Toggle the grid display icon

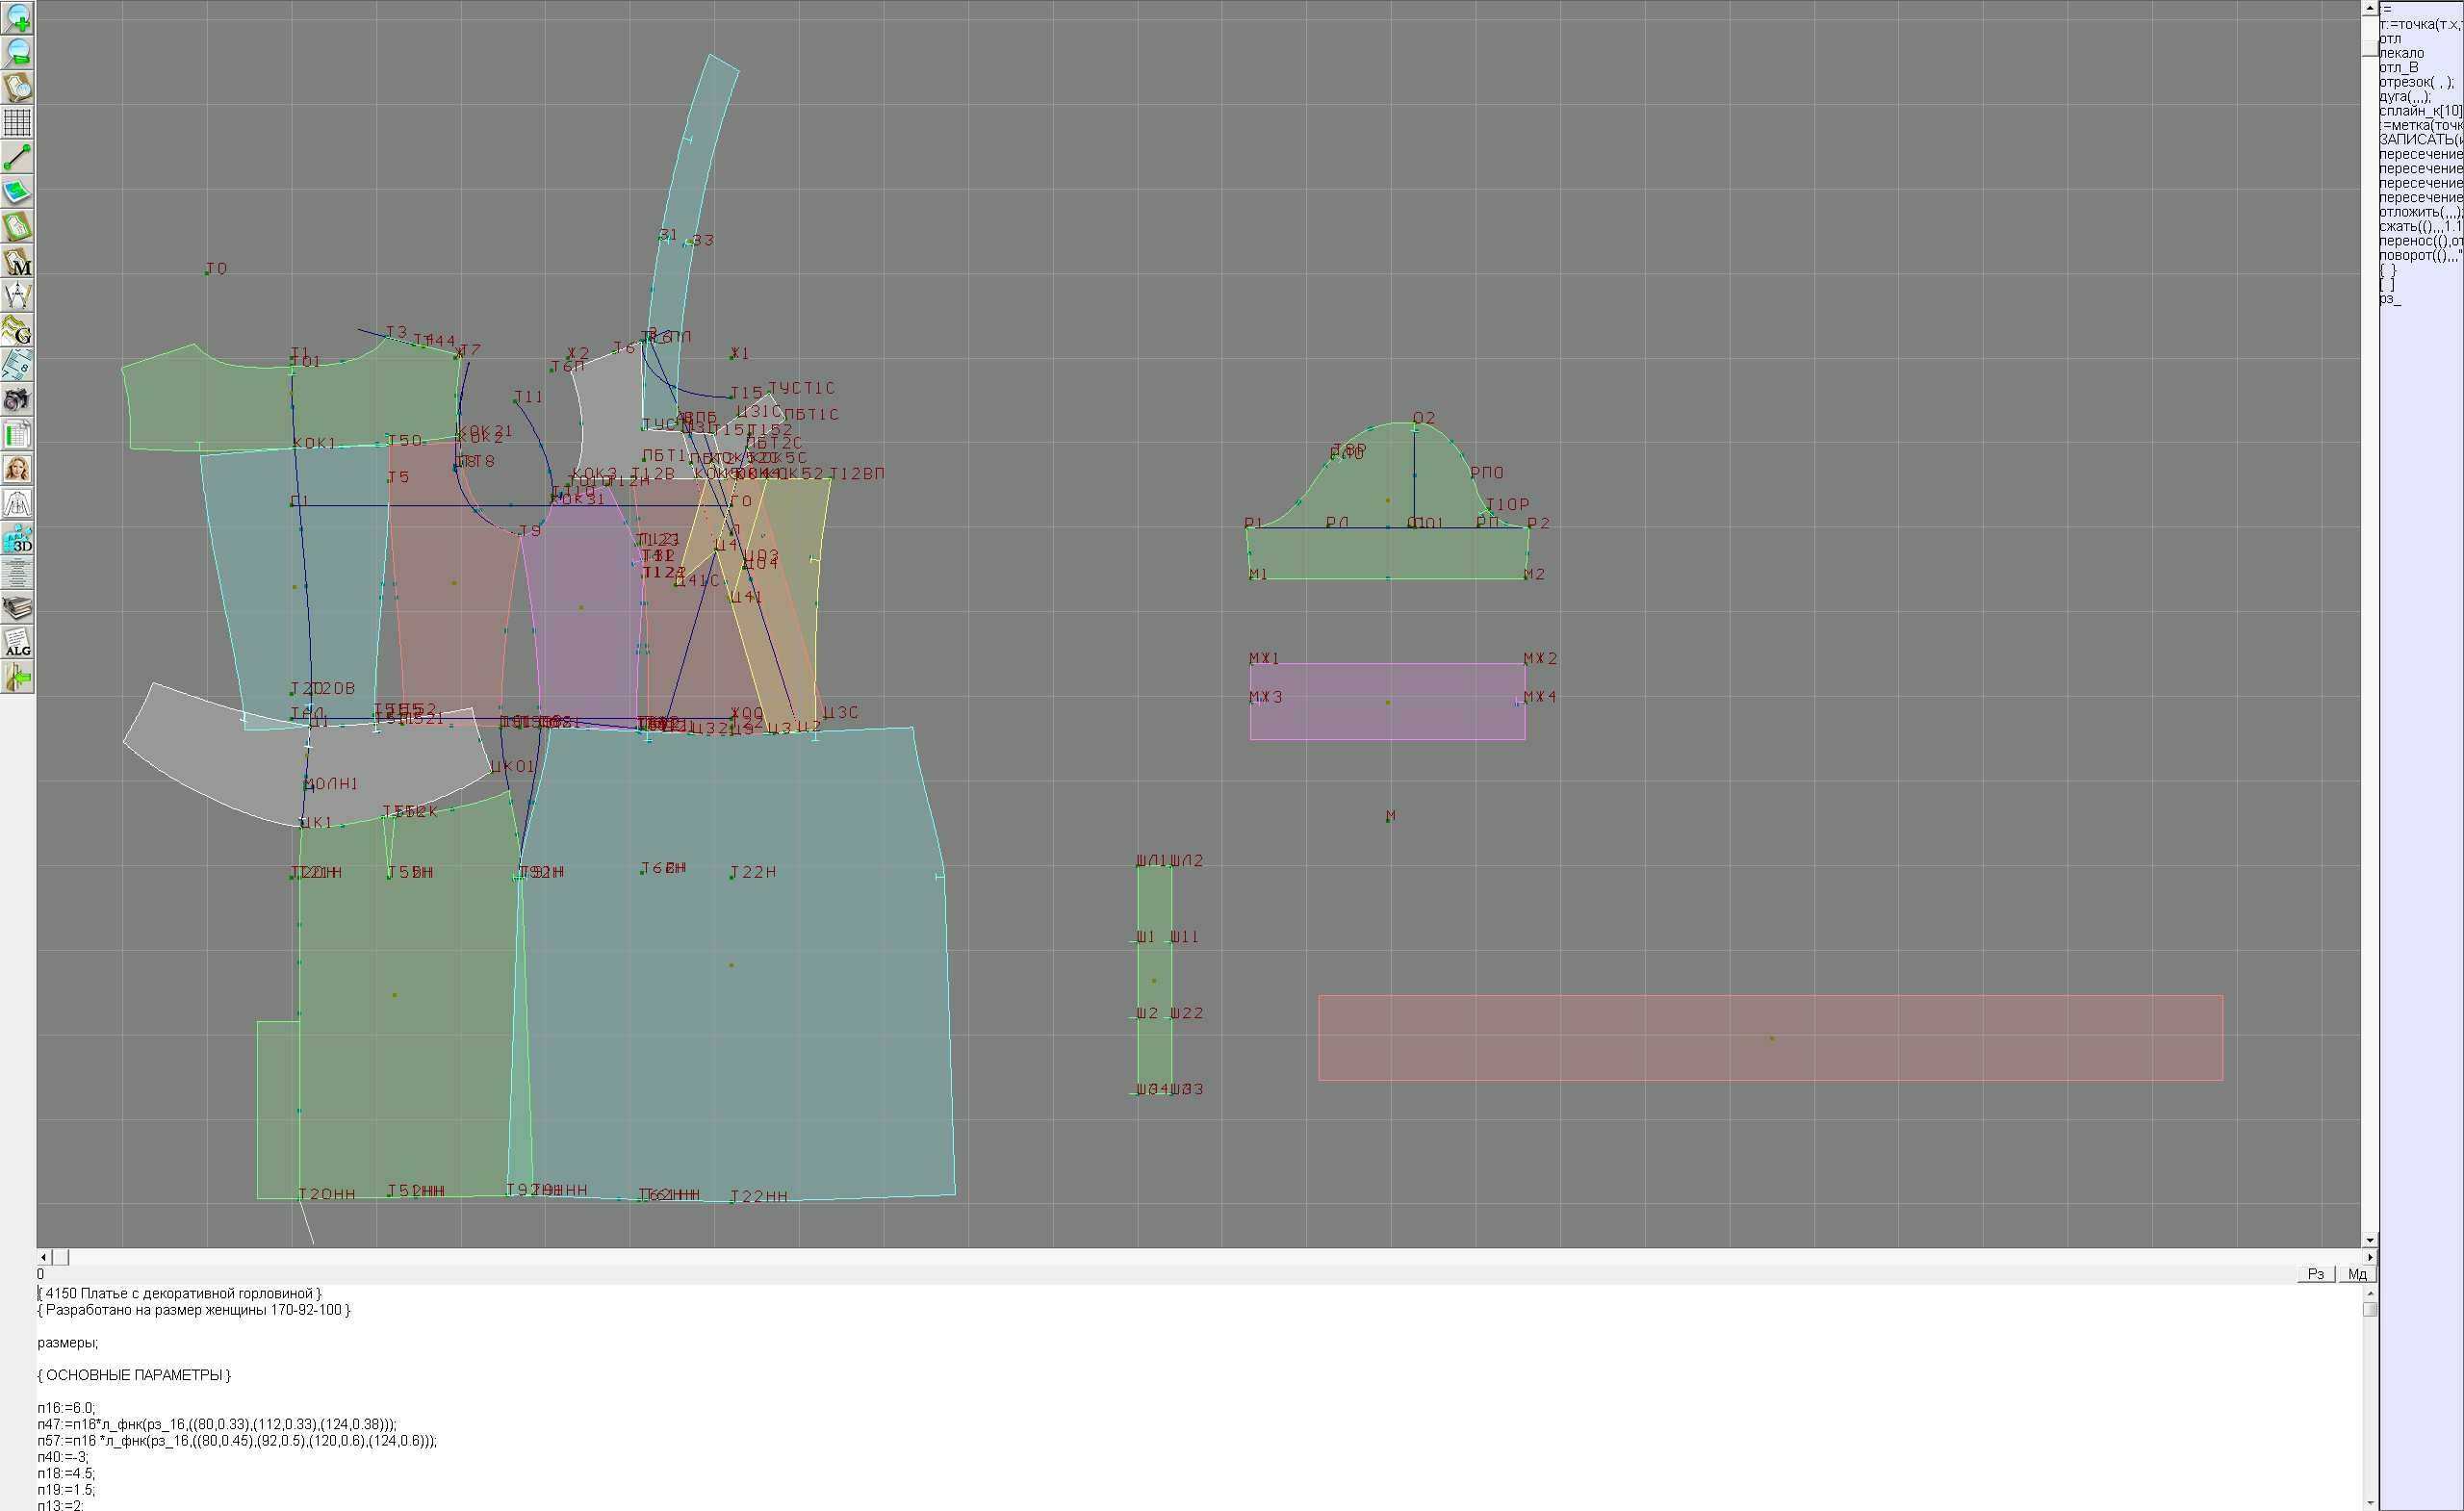click(17, 122)
